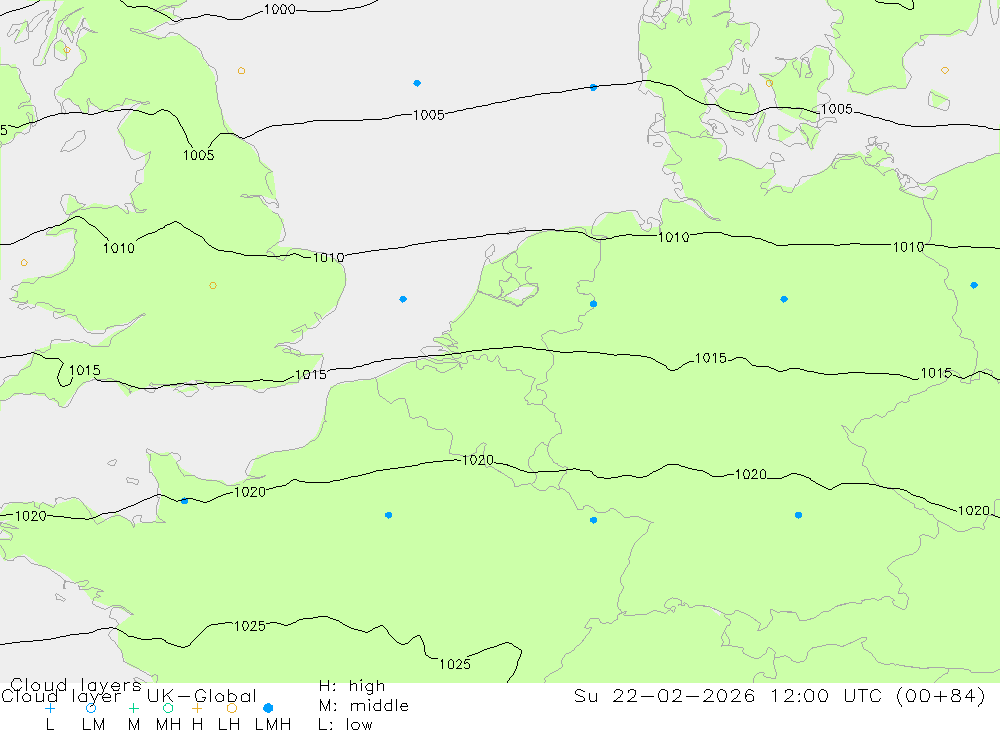Click the green open circle MH legend symbol
This screenshot has height=733, width=1000.
tap(168, 708)
